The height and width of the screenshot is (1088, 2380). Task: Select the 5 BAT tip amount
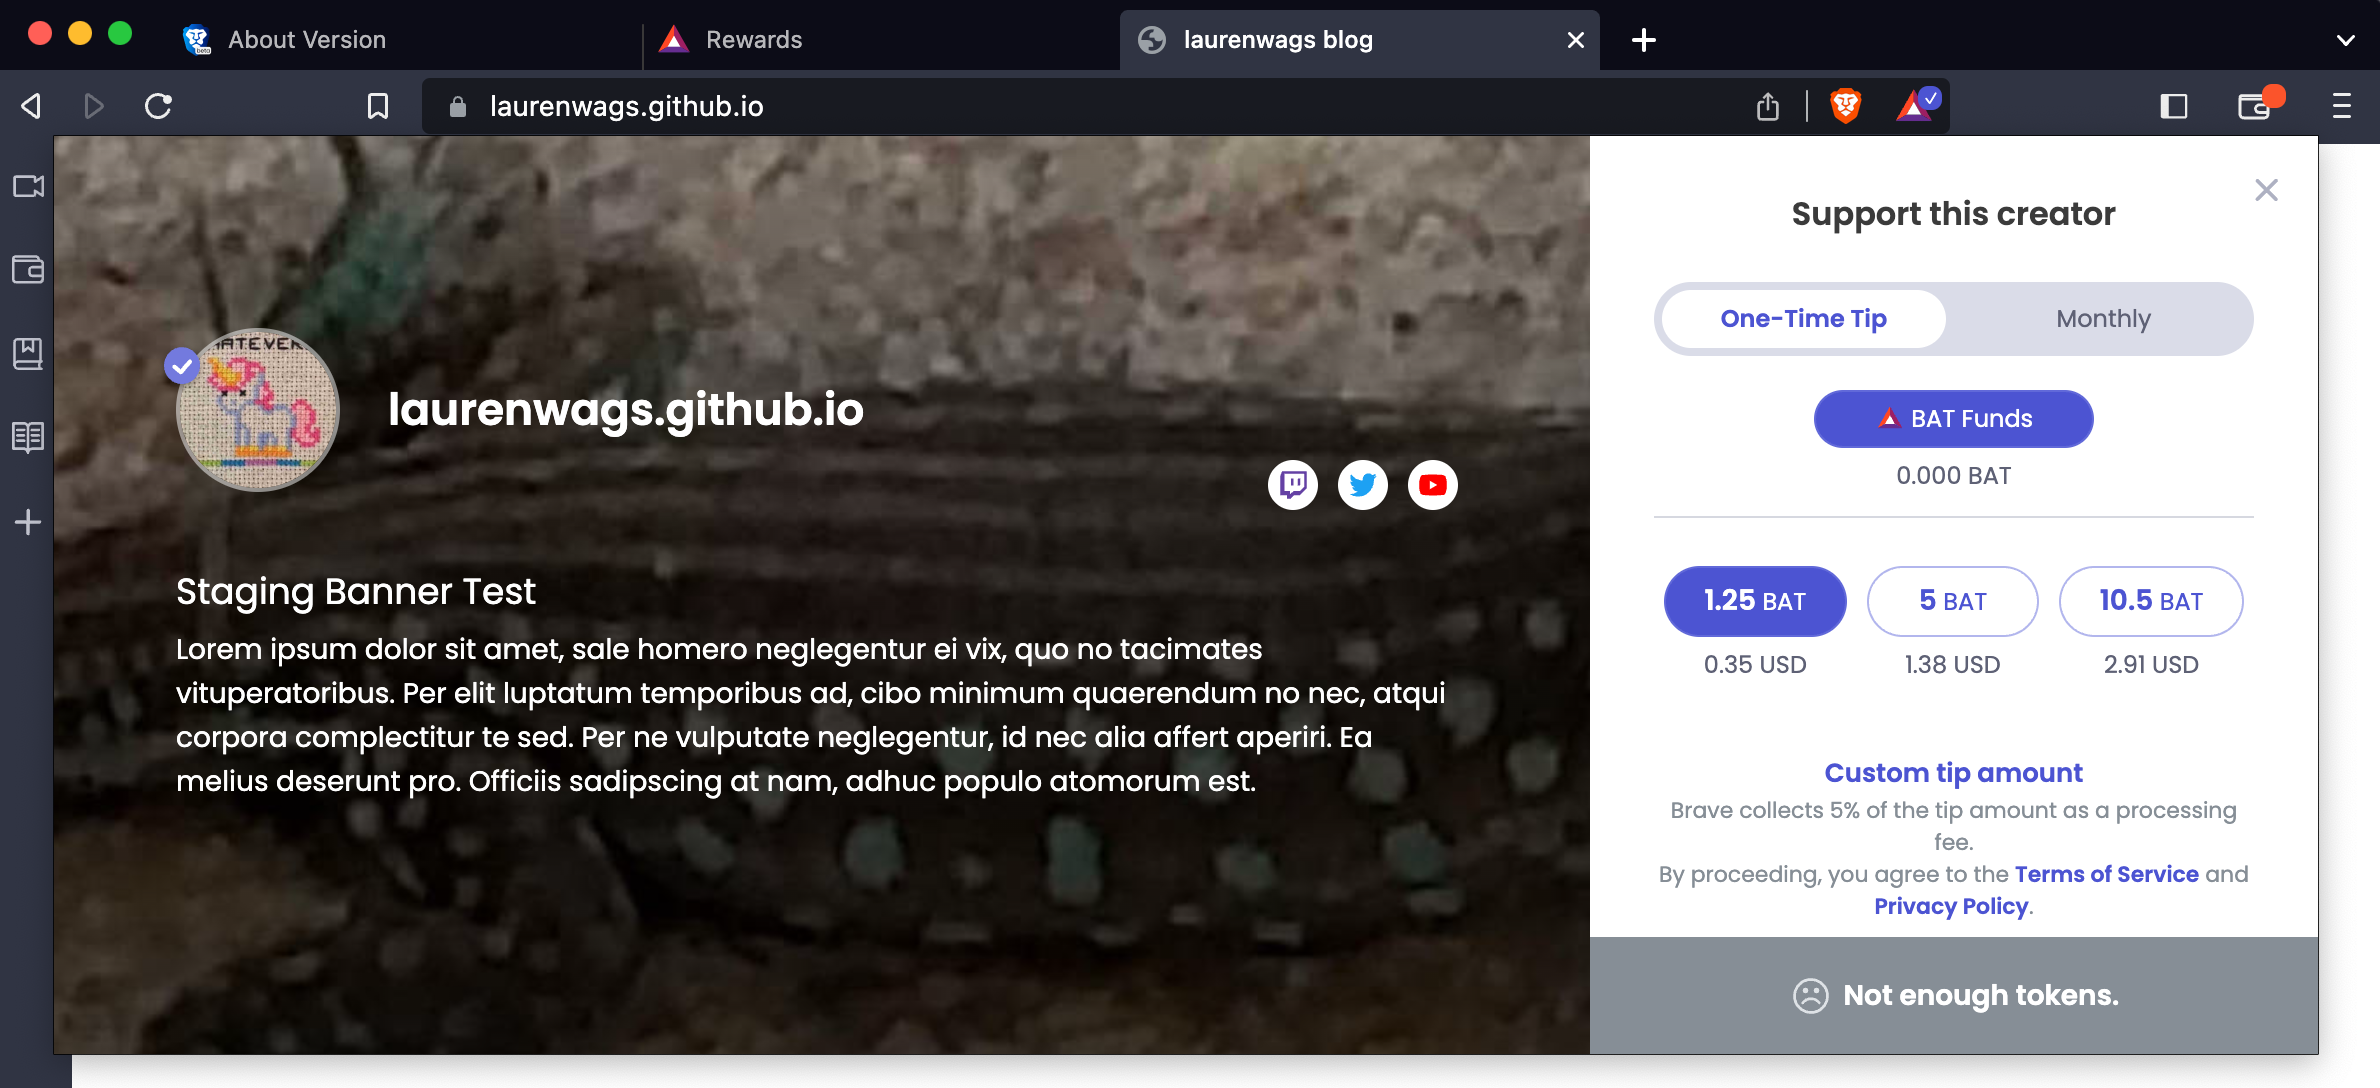tap(1952, 601)
